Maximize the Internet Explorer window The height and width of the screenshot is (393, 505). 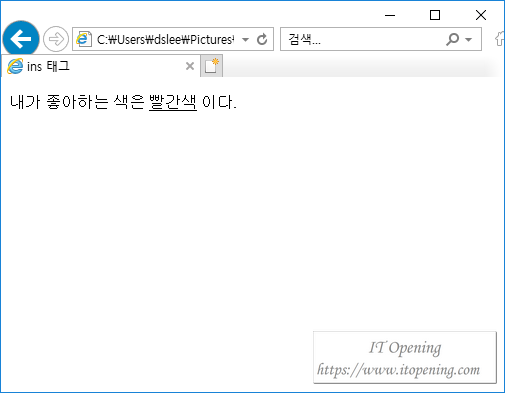click(x=435, y=15)
